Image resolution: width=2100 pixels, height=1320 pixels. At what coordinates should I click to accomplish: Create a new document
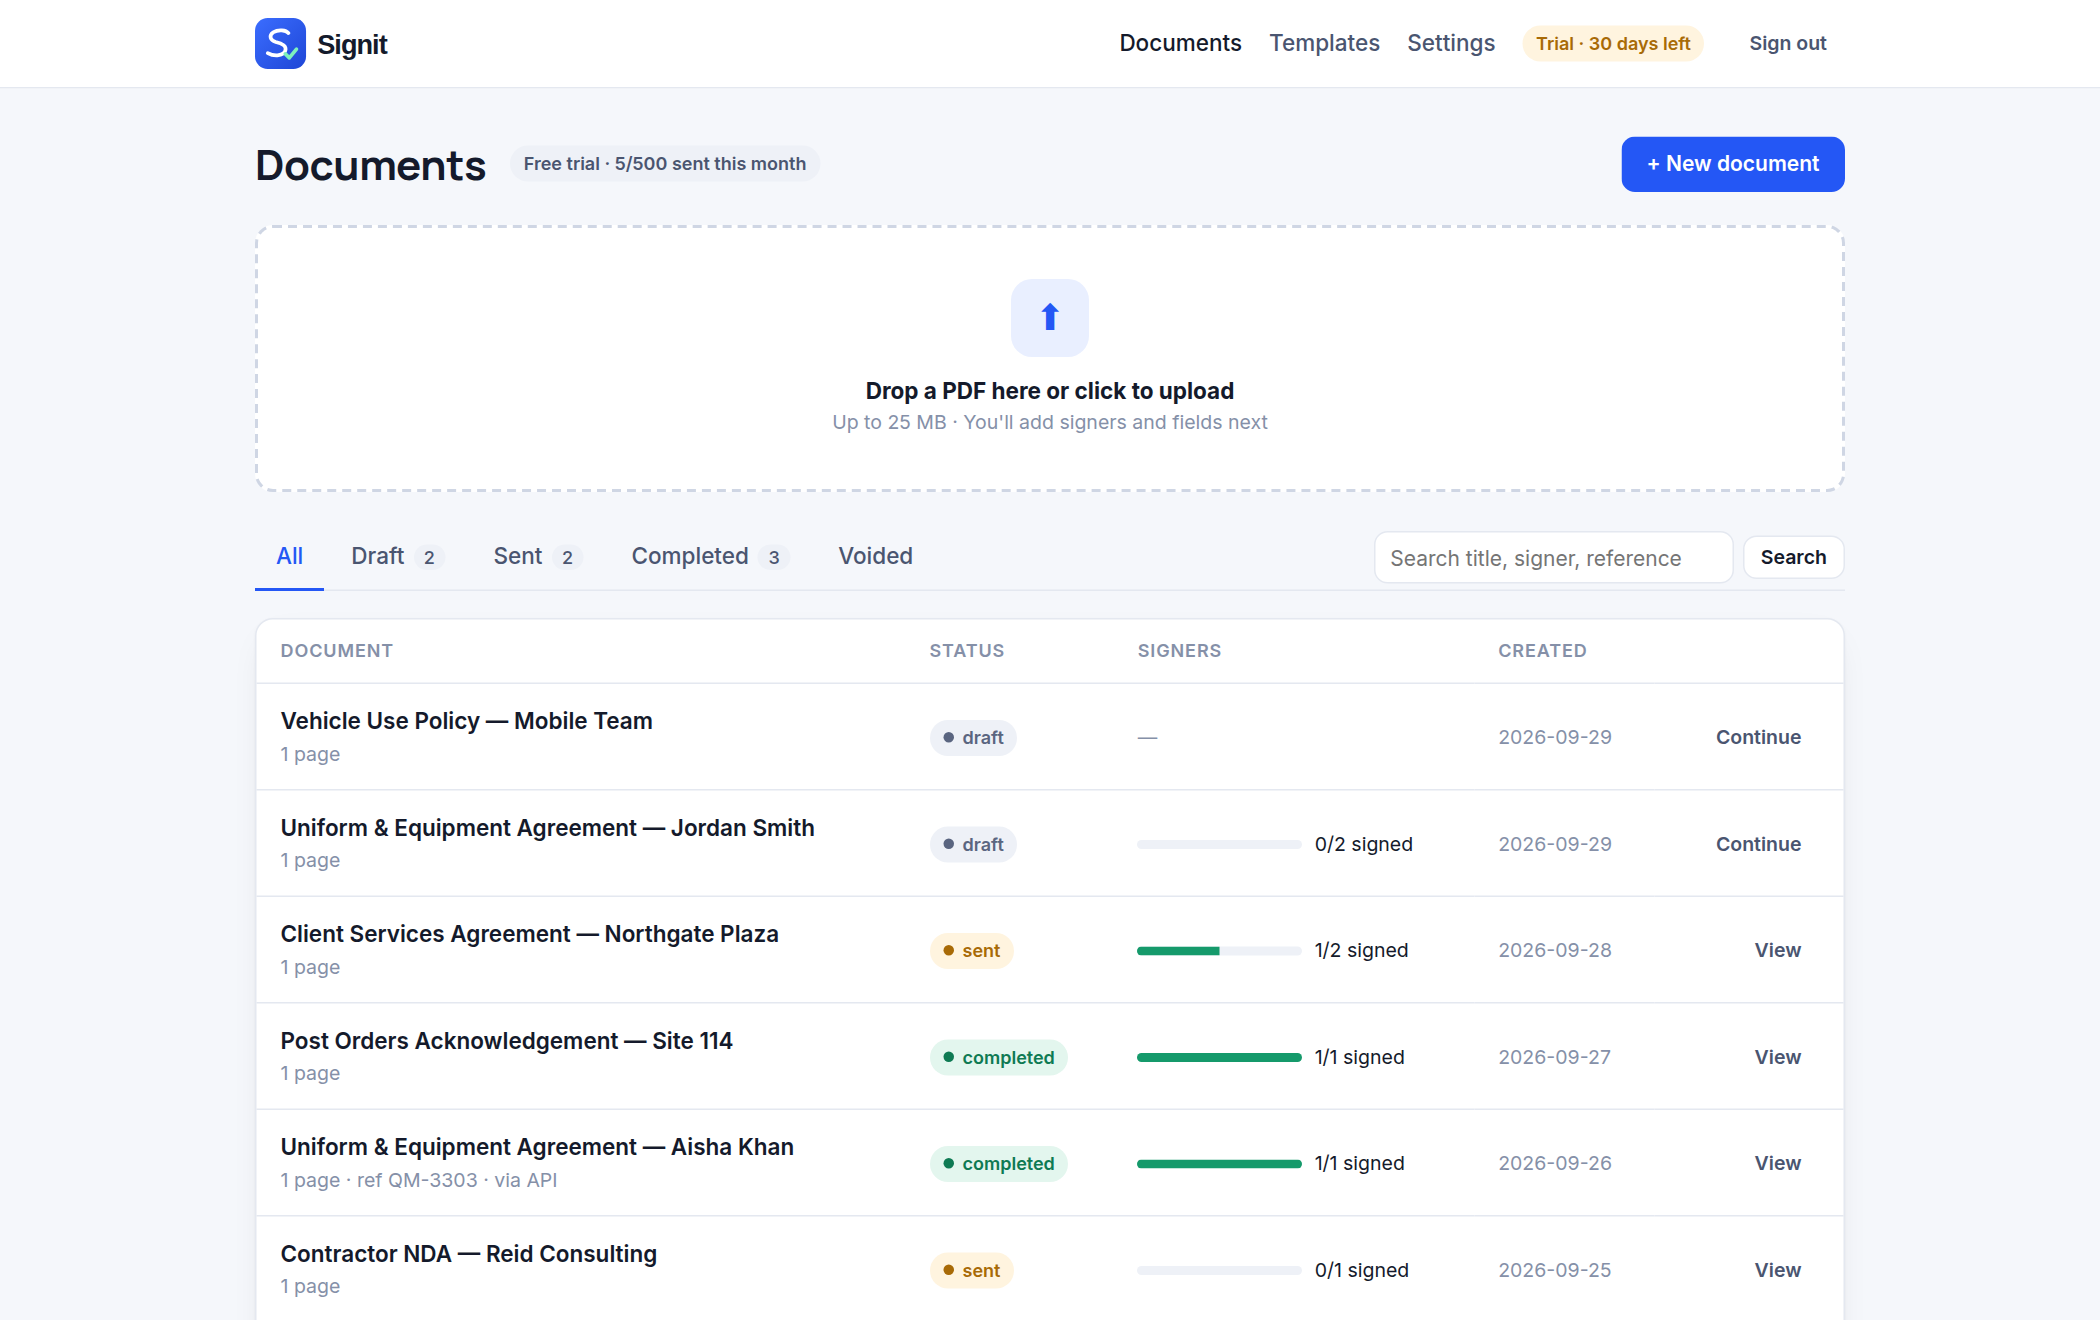[1733, 164]
